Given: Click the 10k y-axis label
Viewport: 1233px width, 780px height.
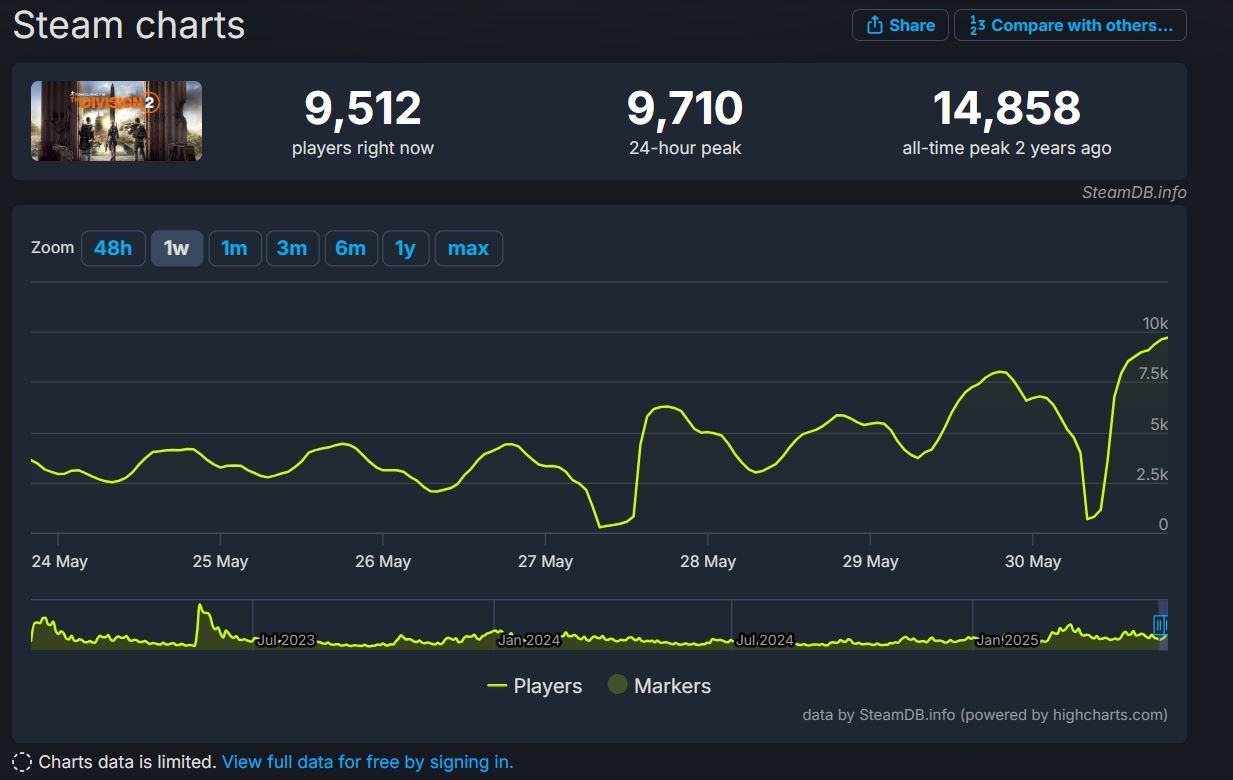Looking at the screenshot, I should tap(1155, 324).
